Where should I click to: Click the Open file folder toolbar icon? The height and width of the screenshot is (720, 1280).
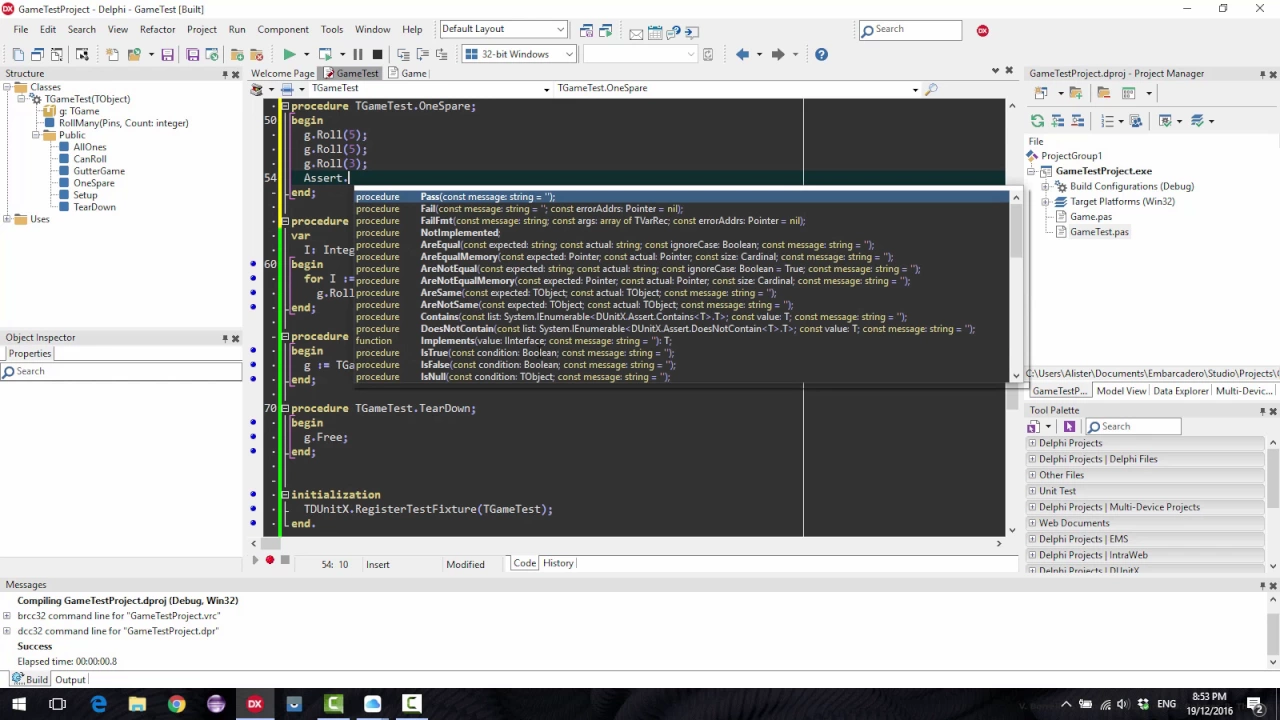click(134, 54)
